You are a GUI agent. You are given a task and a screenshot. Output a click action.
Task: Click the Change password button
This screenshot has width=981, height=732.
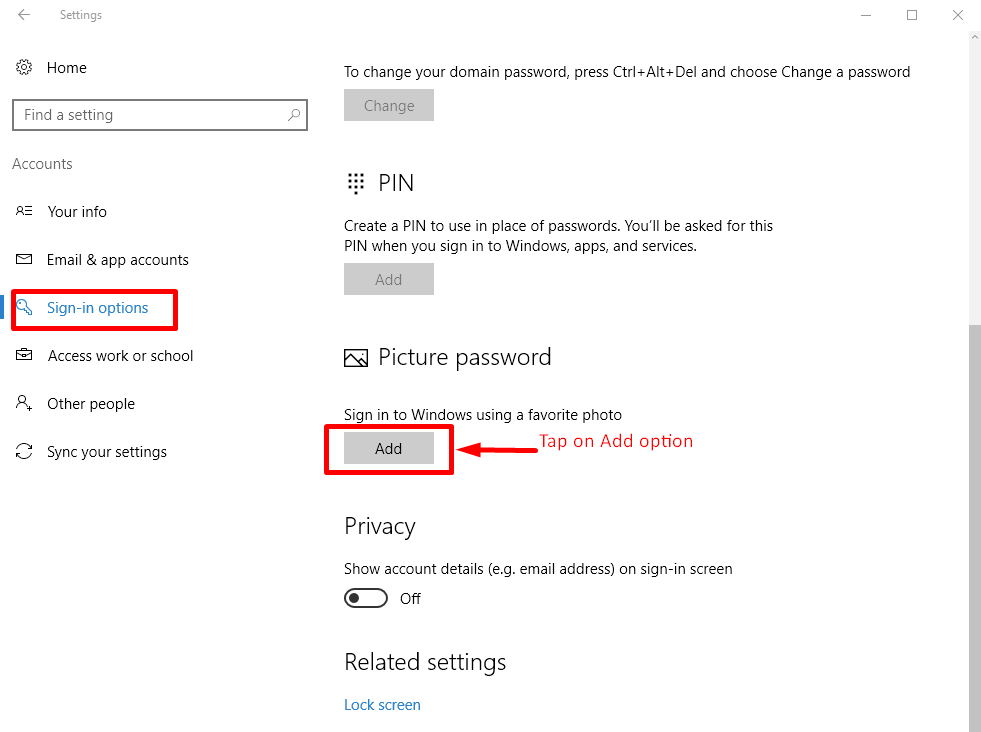(x=389, y=106)
